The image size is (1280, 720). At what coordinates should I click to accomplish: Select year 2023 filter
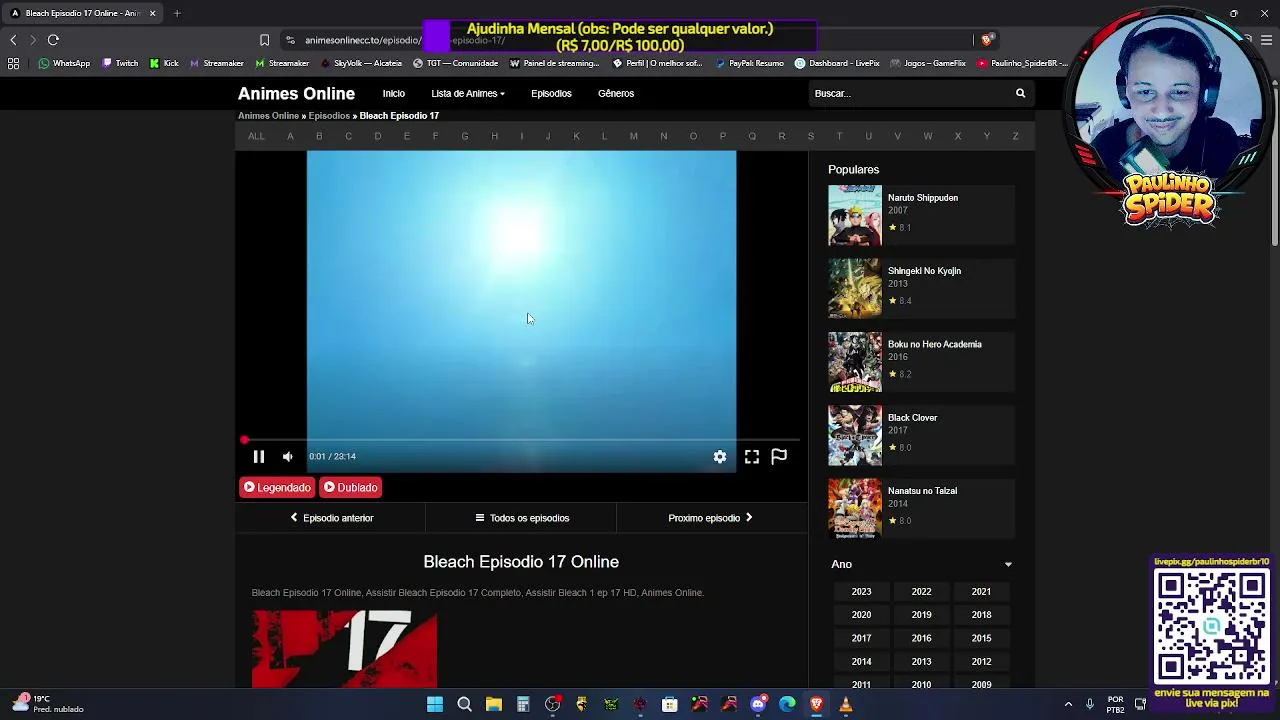[x=861, y=592]
